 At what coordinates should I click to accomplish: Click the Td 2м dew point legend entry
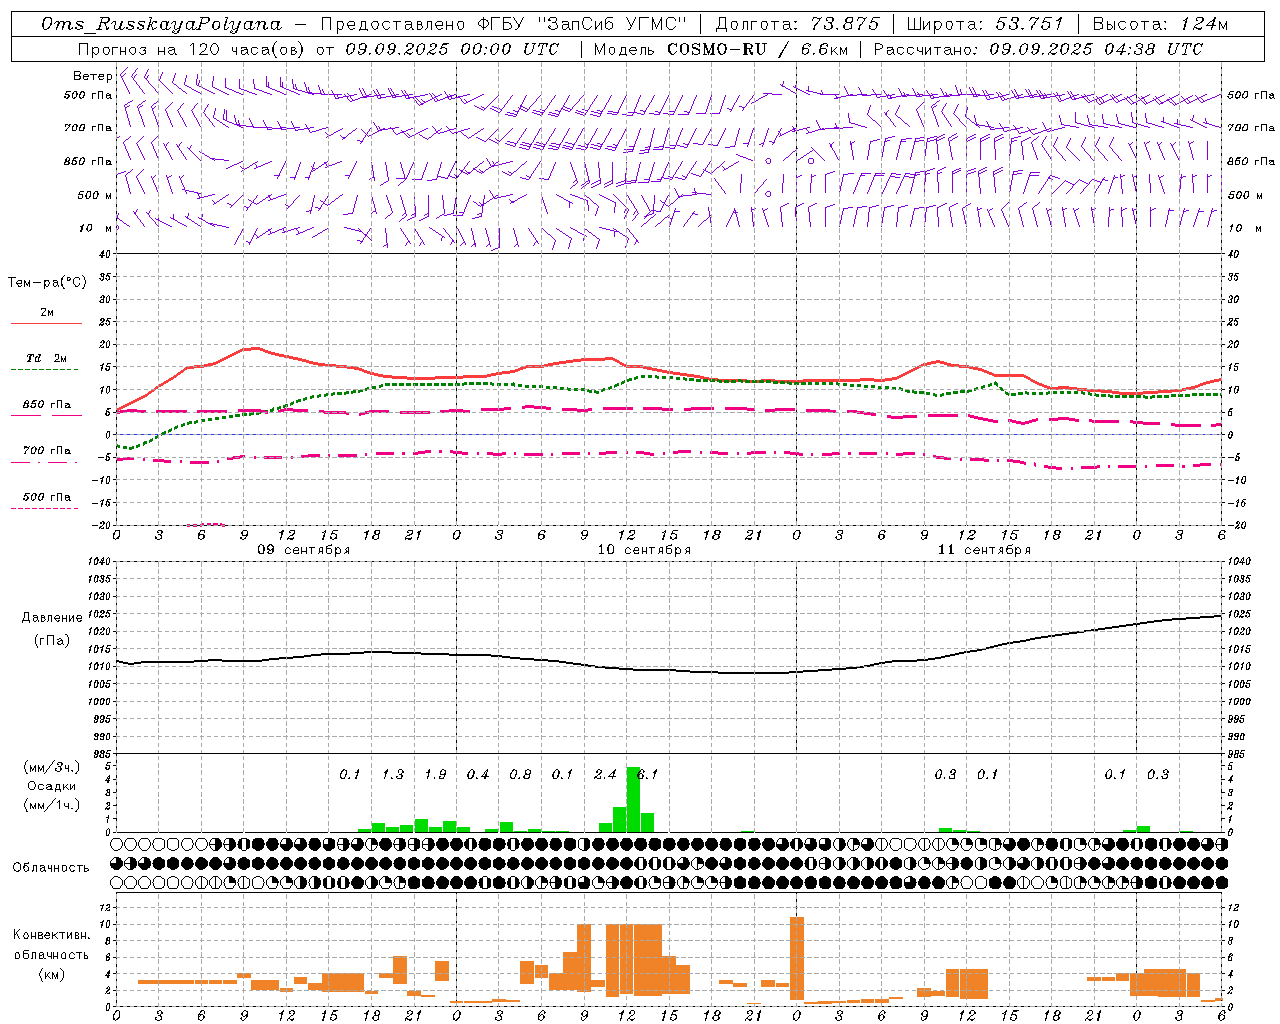[47, 358]
